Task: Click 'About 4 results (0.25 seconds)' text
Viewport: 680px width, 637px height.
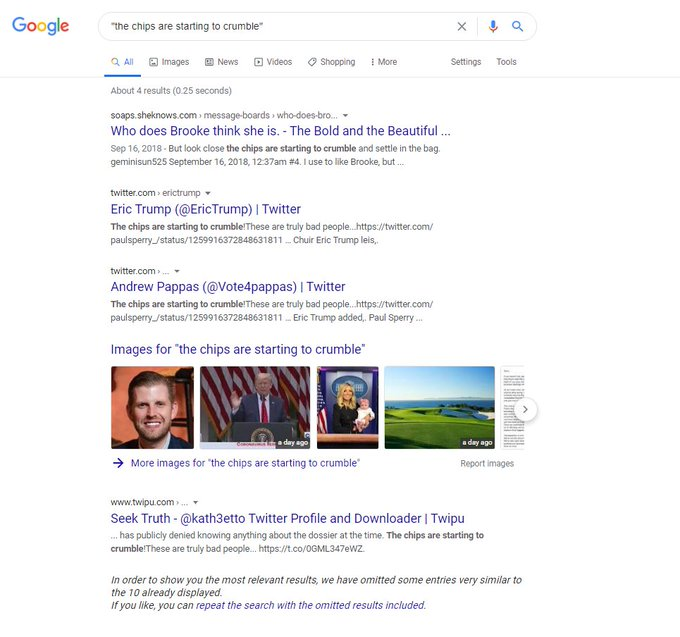Action: click(171, 91)
